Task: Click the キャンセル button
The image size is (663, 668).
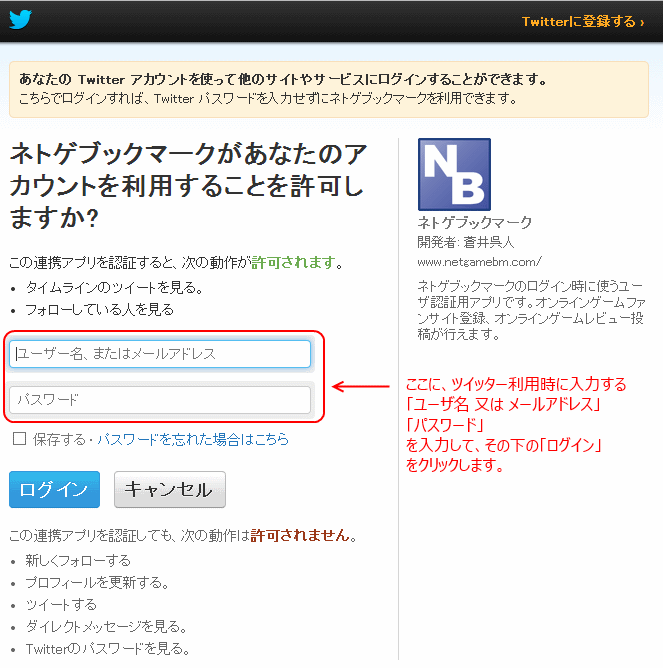Action: pos(170,489)
